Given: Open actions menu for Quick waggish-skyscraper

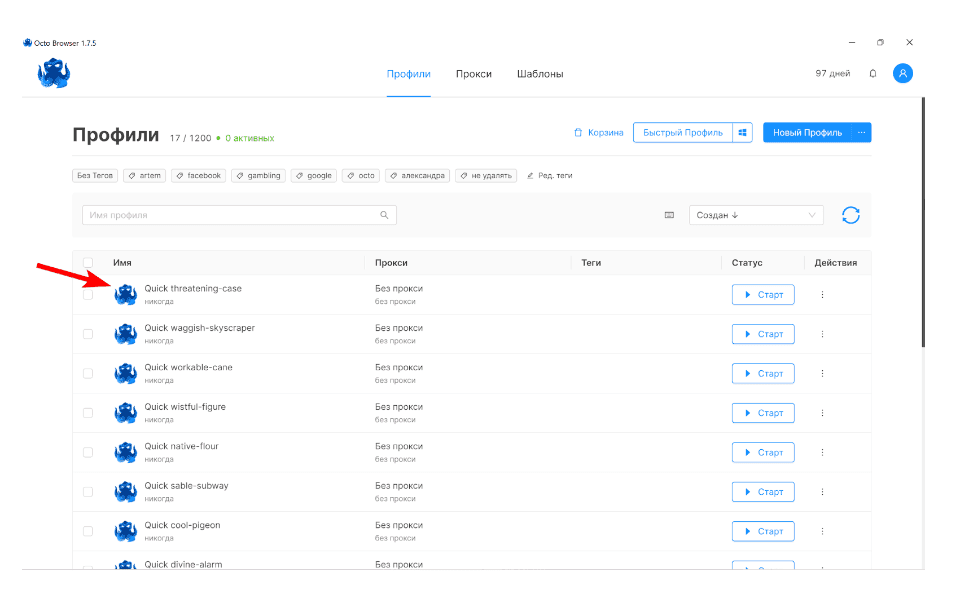Looking at the screenshot, I should (x=822, y=334).
